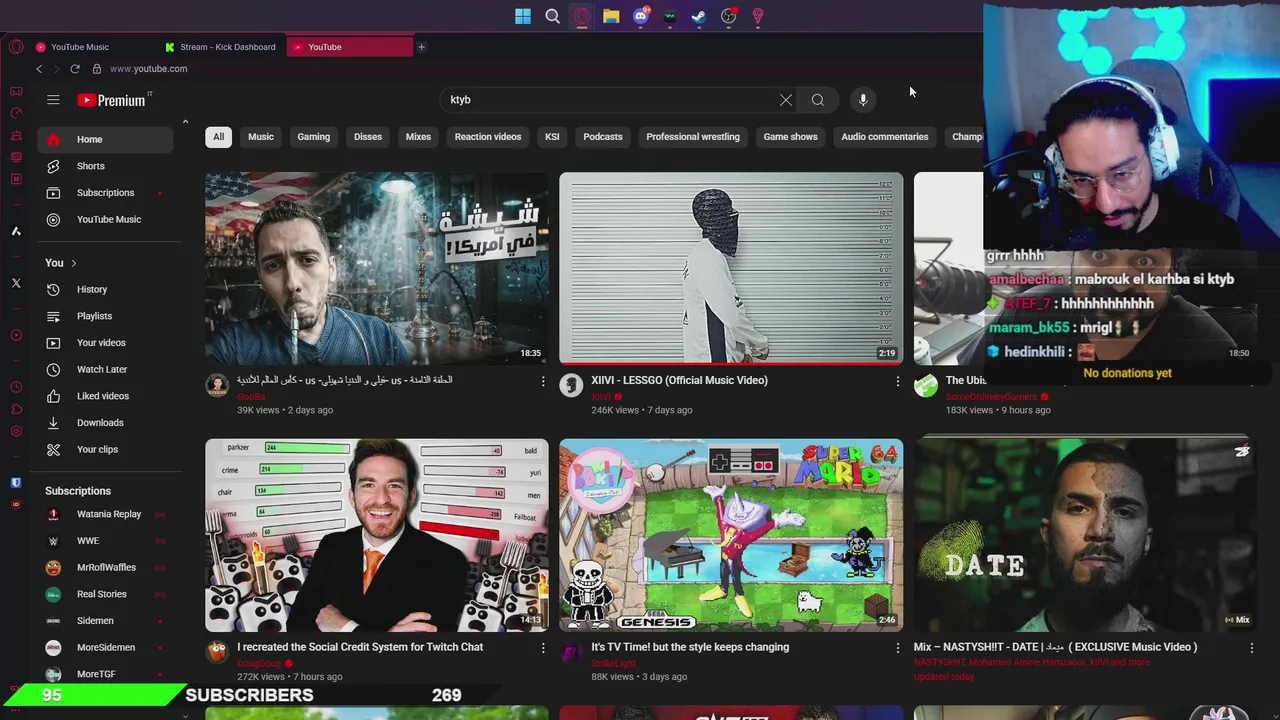Play the NASTYSHIT - DATE mix thumbnail
Viewport: 1280px width, 720px height.
(x=1085, y=535)
